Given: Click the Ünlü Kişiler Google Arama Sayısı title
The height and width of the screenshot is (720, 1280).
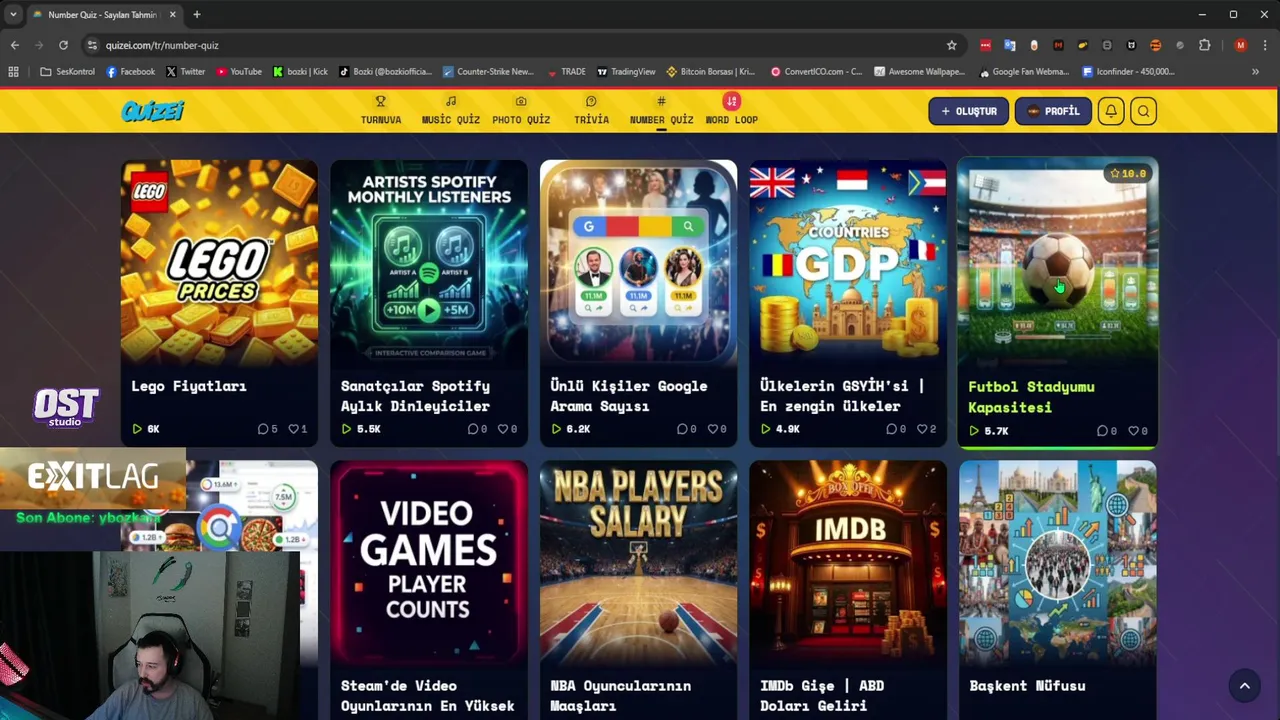Looking at the screenshot, I should (628, 396).
